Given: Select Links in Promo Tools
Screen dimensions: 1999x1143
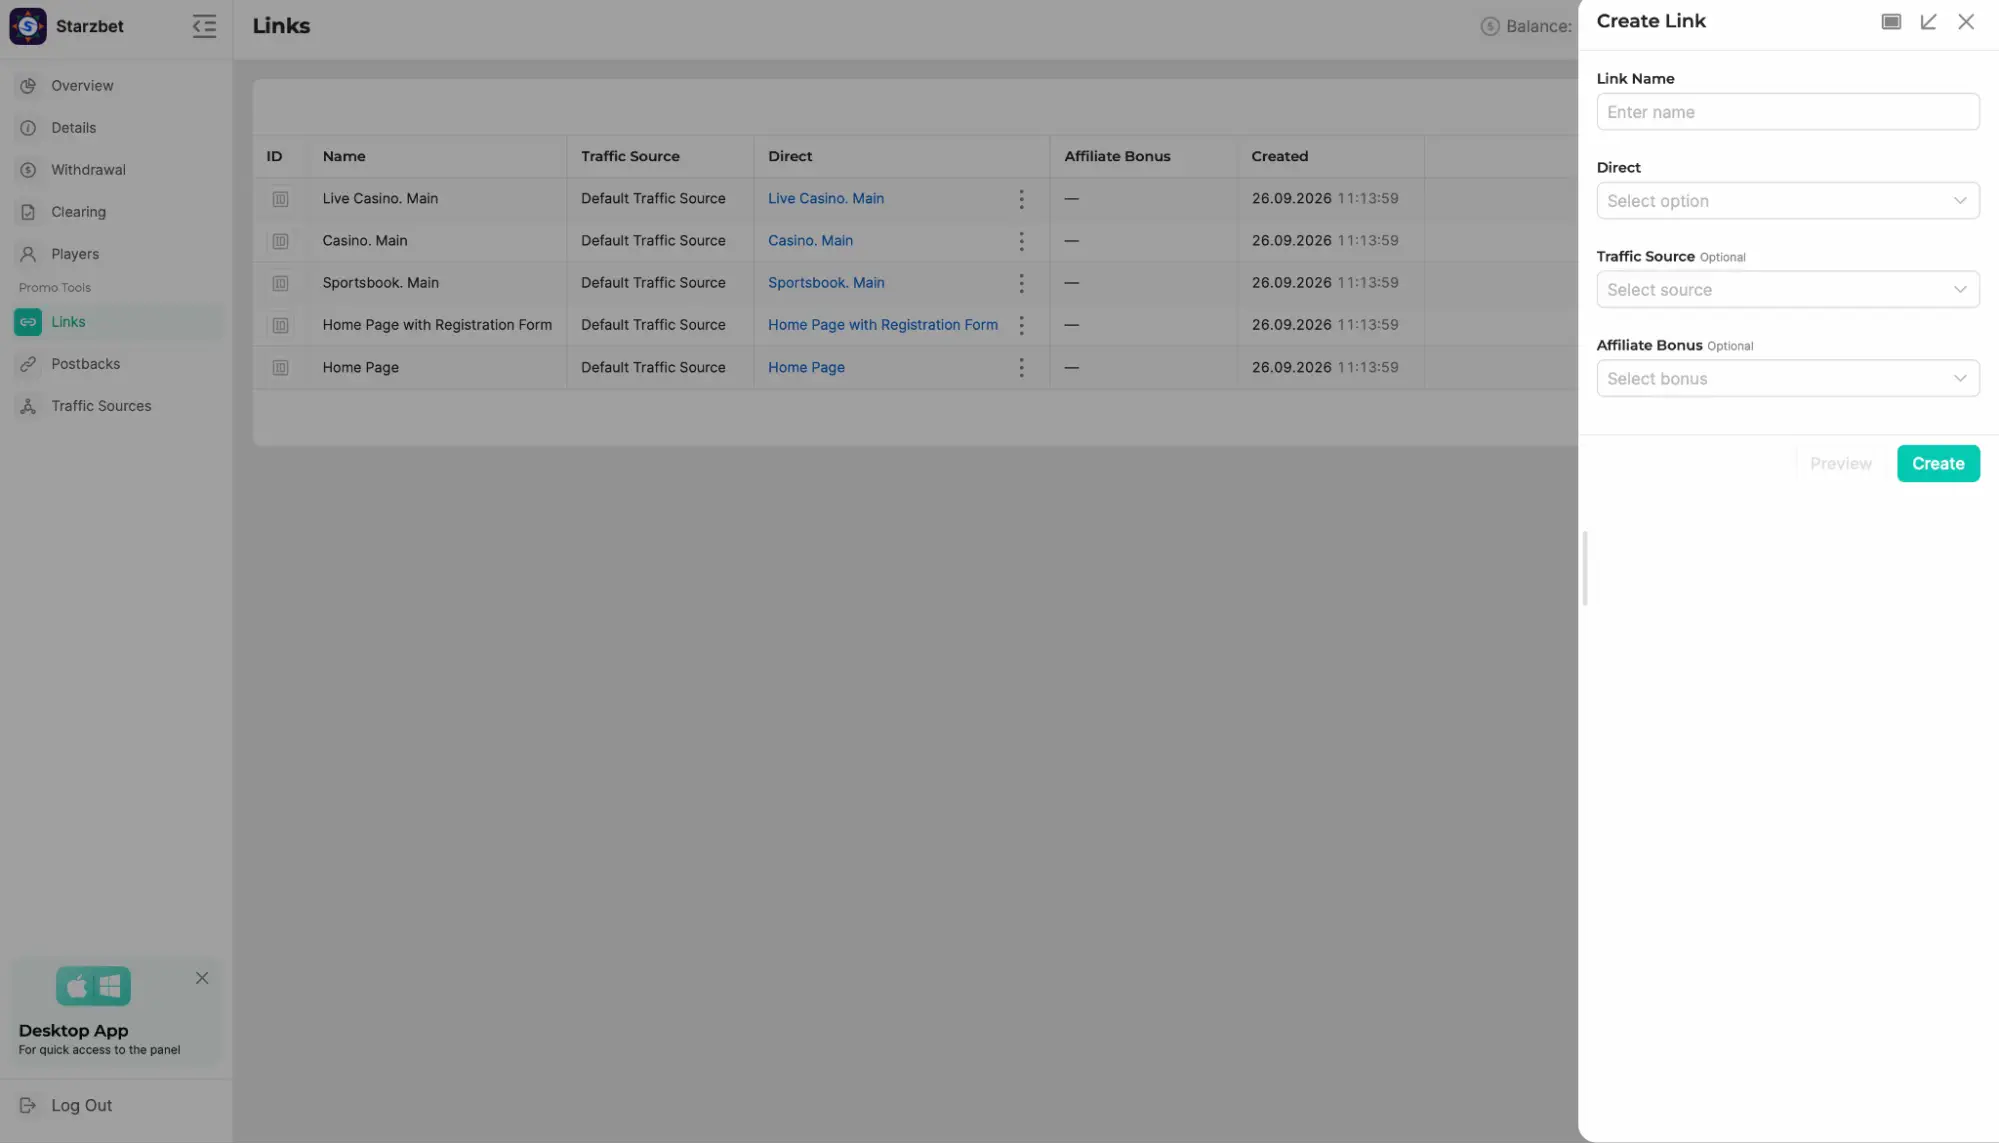Looking at the screenshot, I should tap(116, 322).
